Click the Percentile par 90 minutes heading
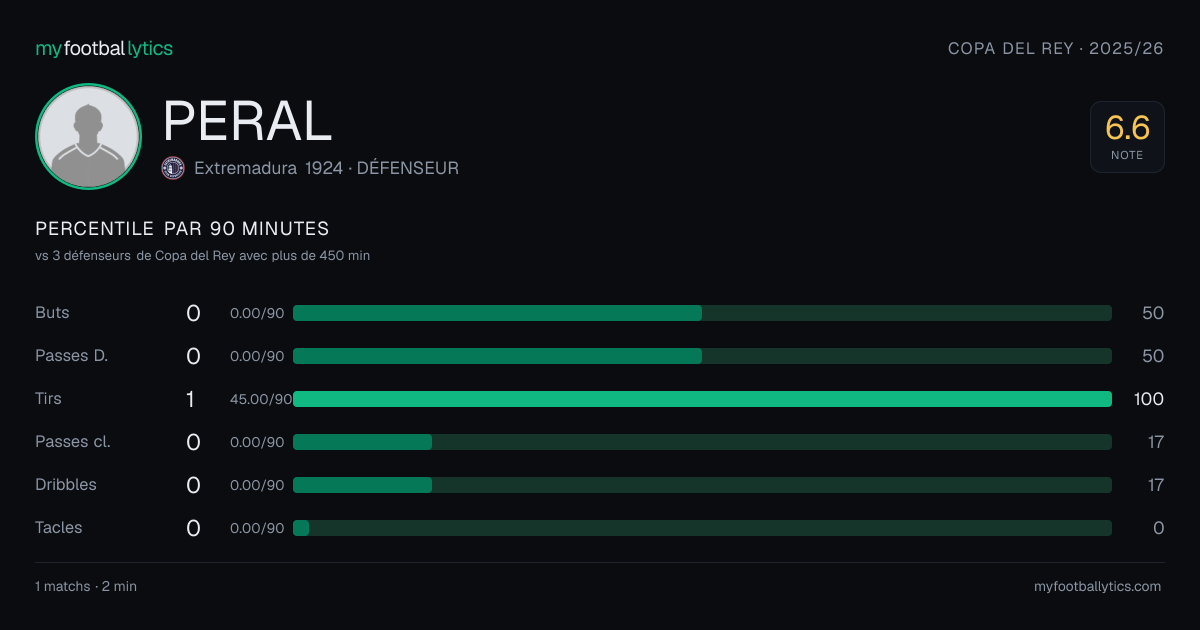The height and width of the screenshot is (630, 1200). click(x=182, y=229)
